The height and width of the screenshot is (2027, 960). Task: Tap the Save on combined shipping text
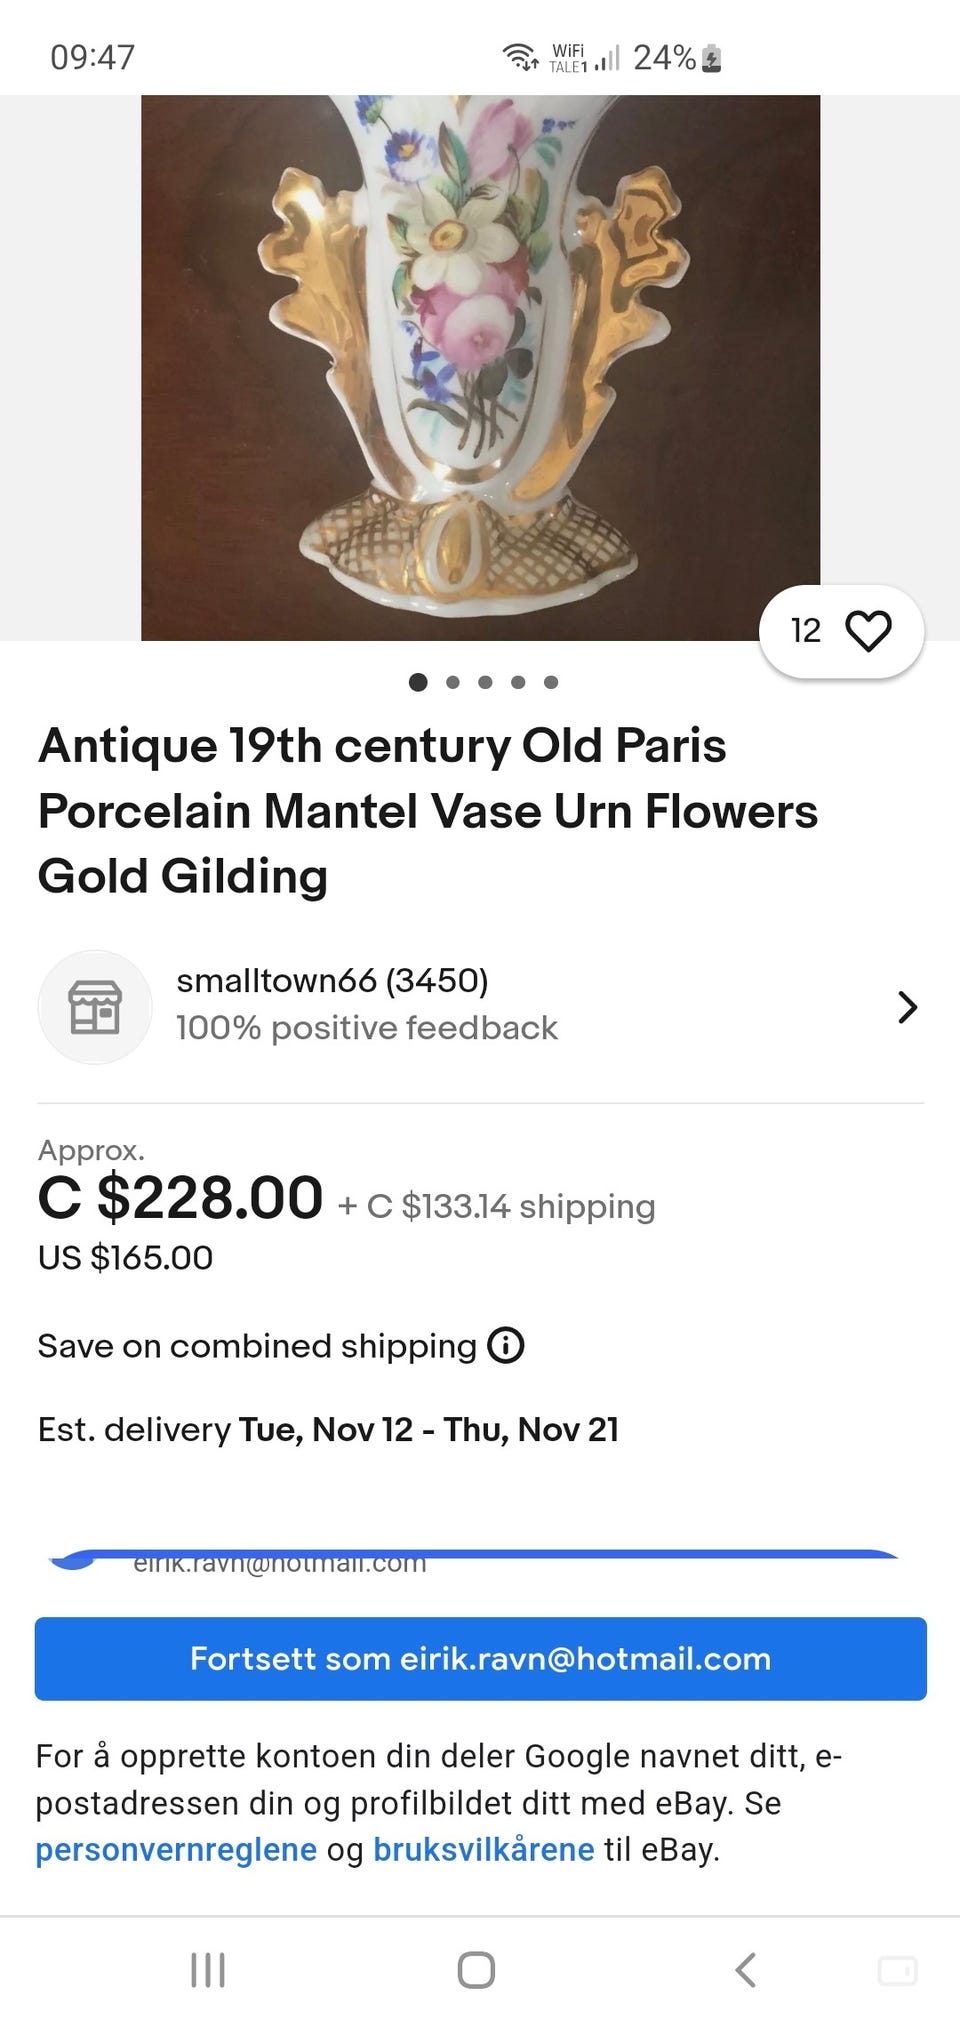click(x=257, y=1346)
